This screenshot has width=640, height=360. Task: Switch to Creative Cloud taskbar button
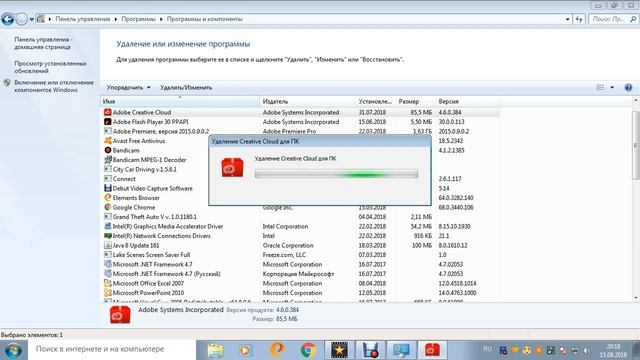coord(432,350)
